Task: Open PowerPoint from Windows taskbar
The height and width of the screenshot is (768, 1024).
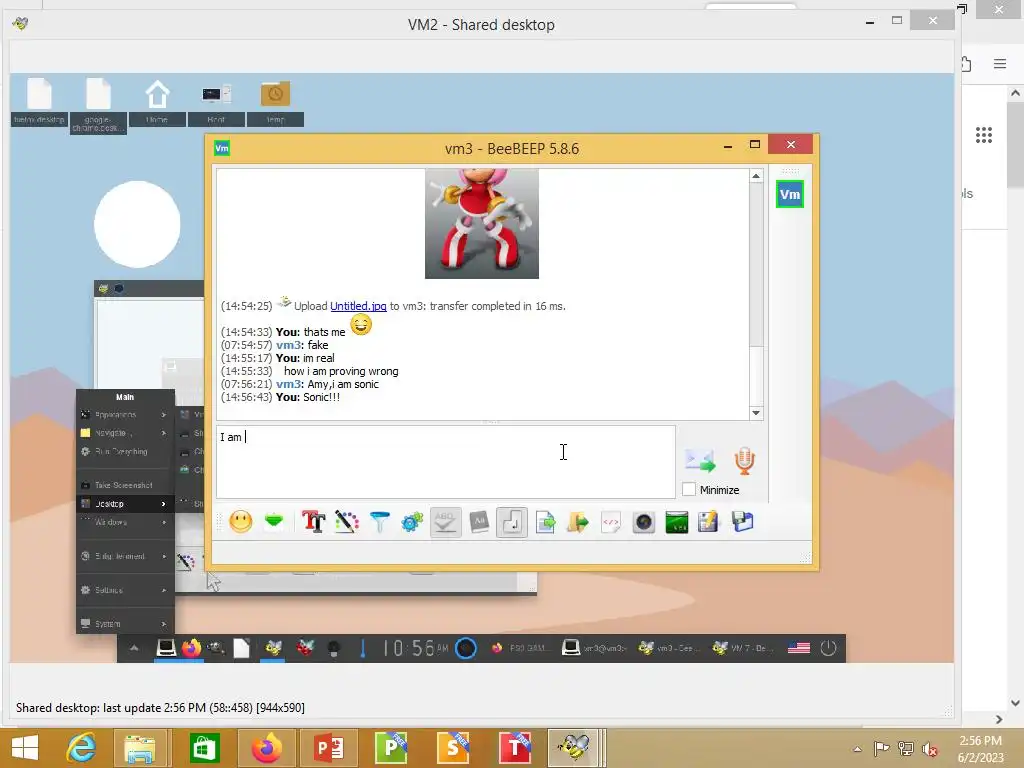Action: [x=329, y=748]
